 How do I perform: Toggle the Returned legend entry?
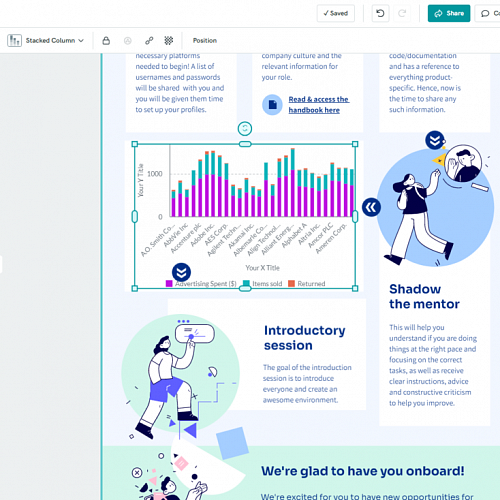(307, 284)
